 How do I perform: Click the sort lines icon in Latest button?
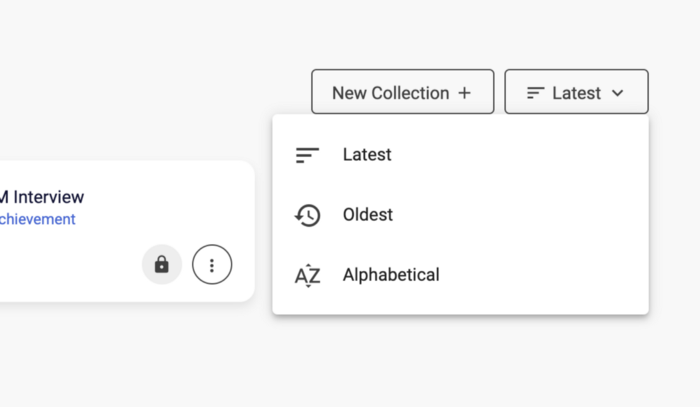535,93
